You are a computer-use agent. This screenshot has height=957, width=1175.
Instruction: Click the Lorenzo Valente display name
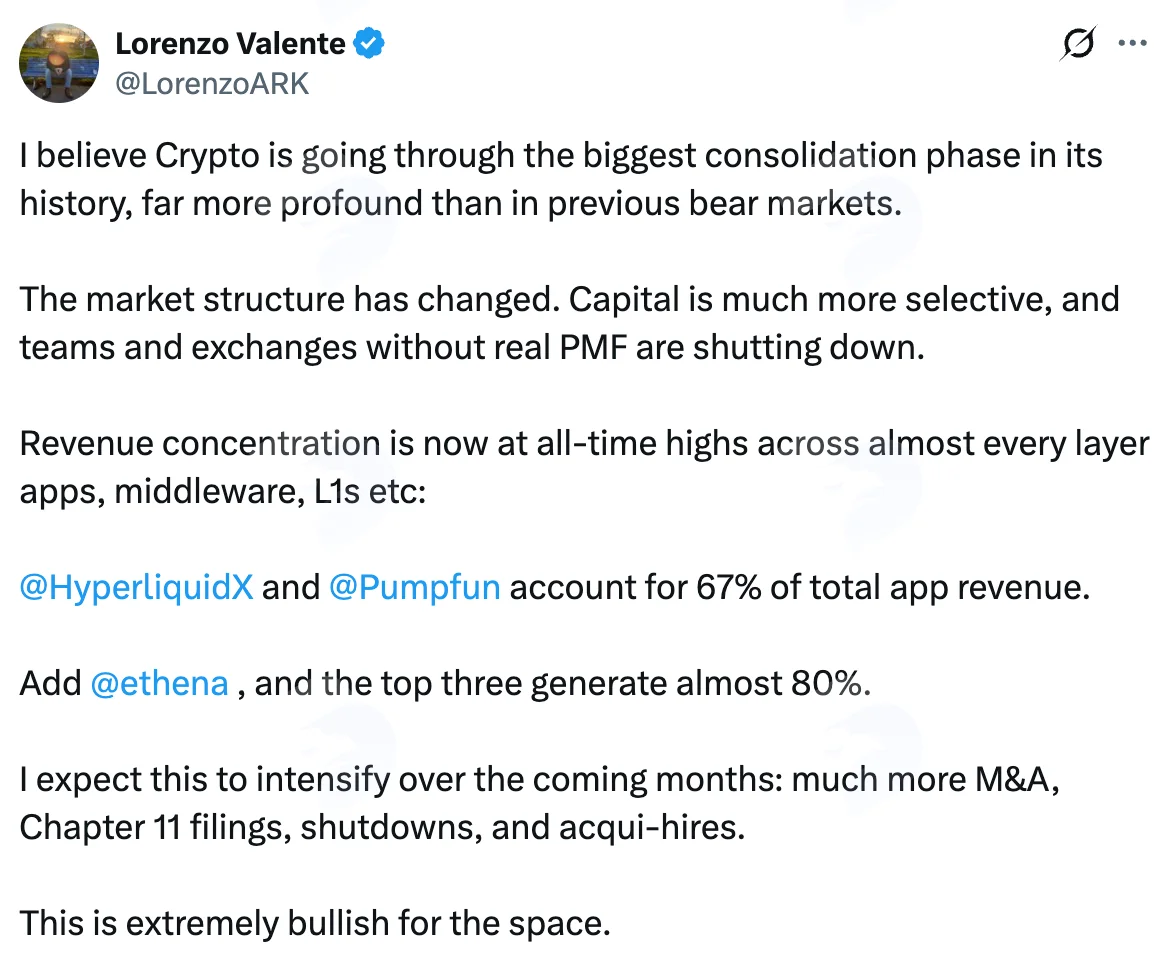[x=230, y=43]
